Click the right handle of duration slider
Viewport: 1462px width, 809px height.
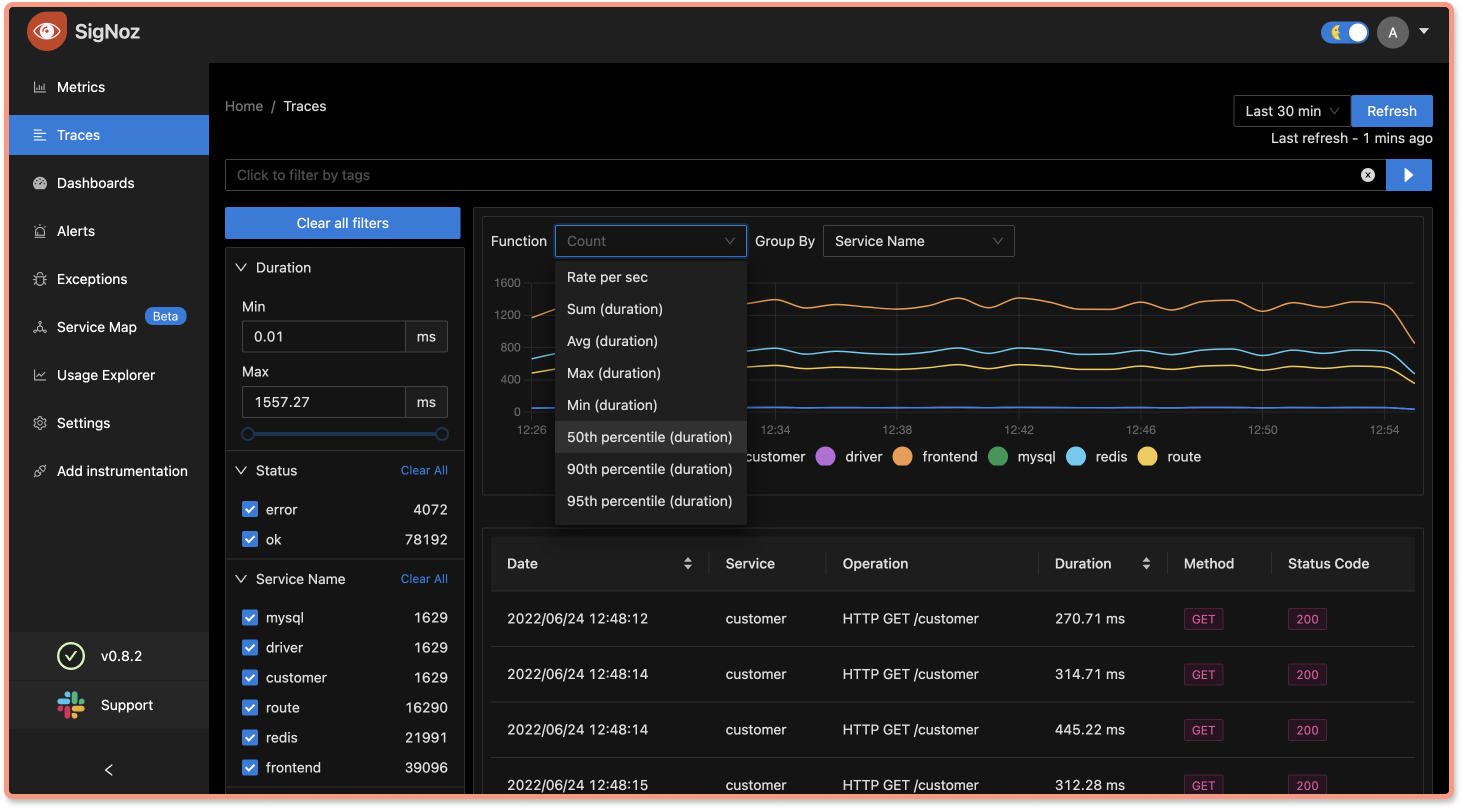[x=442, y=434]
